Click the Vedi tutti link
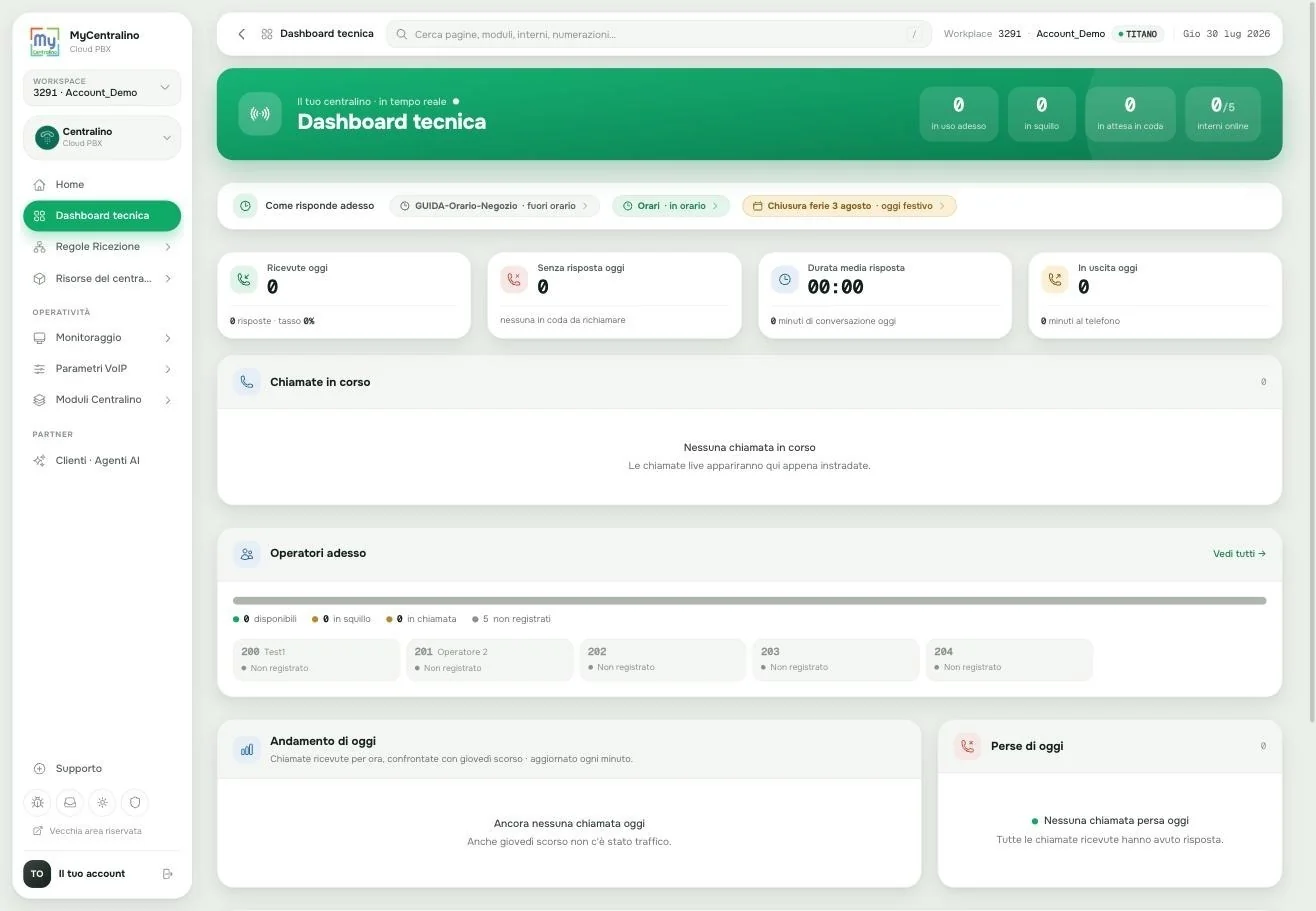1316x911 pixels. coord(1239,553)
